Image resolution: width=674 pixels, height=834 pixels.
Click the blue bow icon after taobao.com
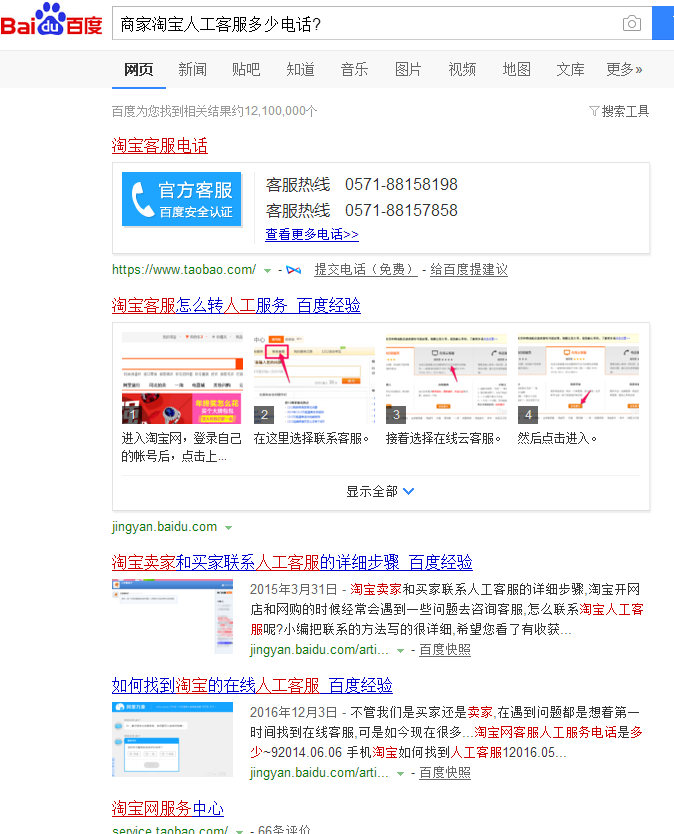tap(293, 270)
